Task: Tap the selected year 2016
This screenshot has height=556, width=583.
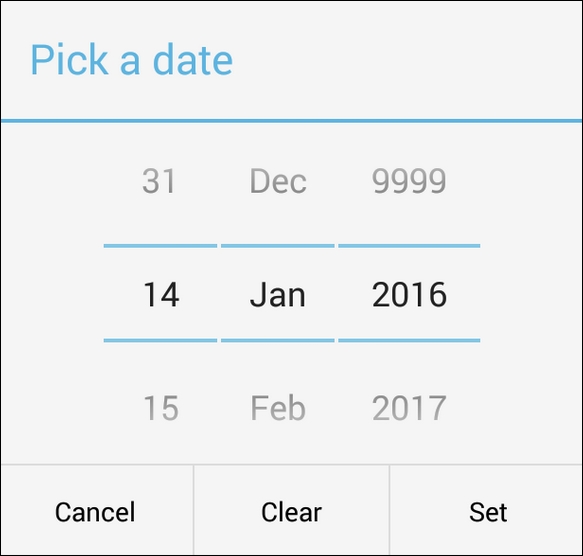Action: pyautogui.click(x=409, y=295)
